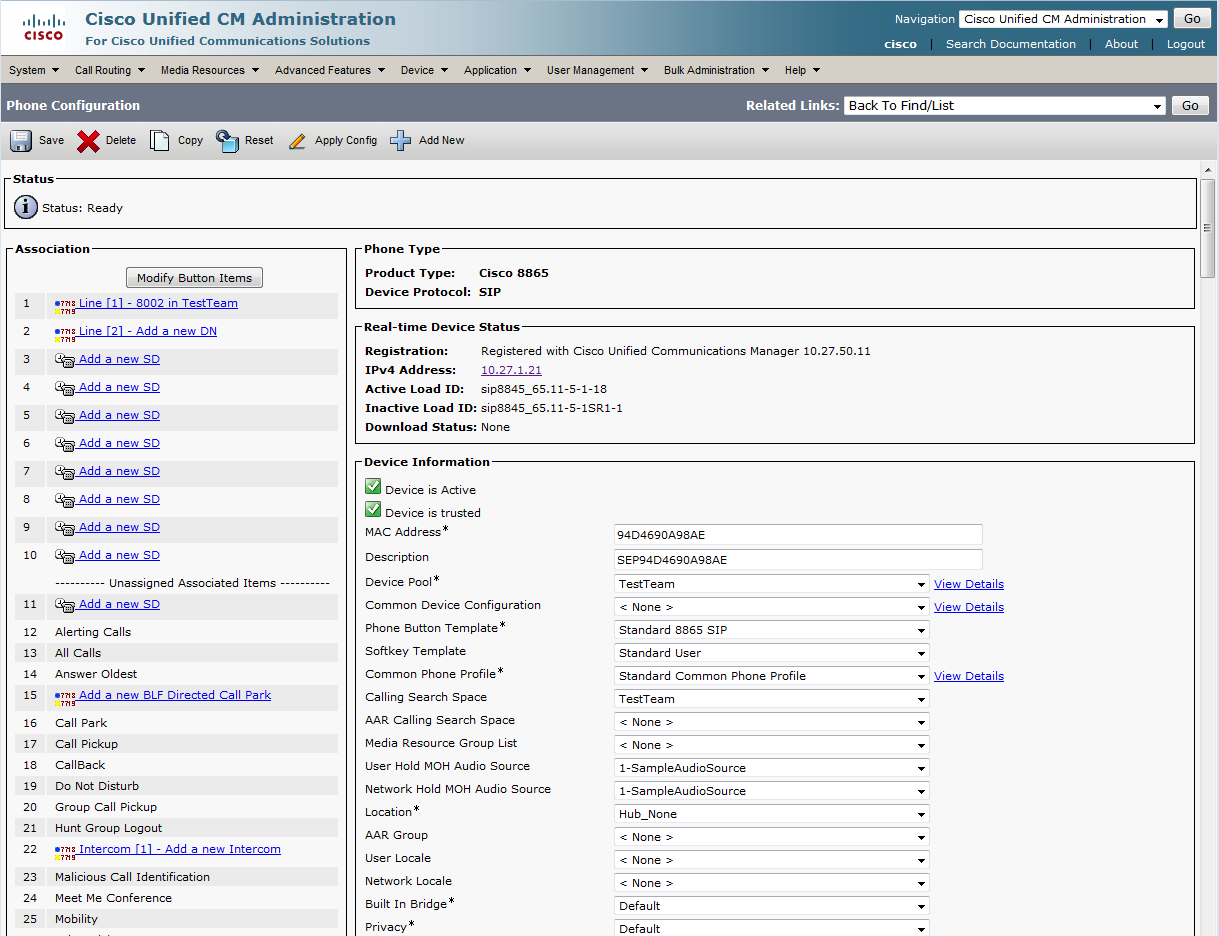Screen dimensions: 1219x936
Task: Click the Status information icon
Action: click(26, 208)
